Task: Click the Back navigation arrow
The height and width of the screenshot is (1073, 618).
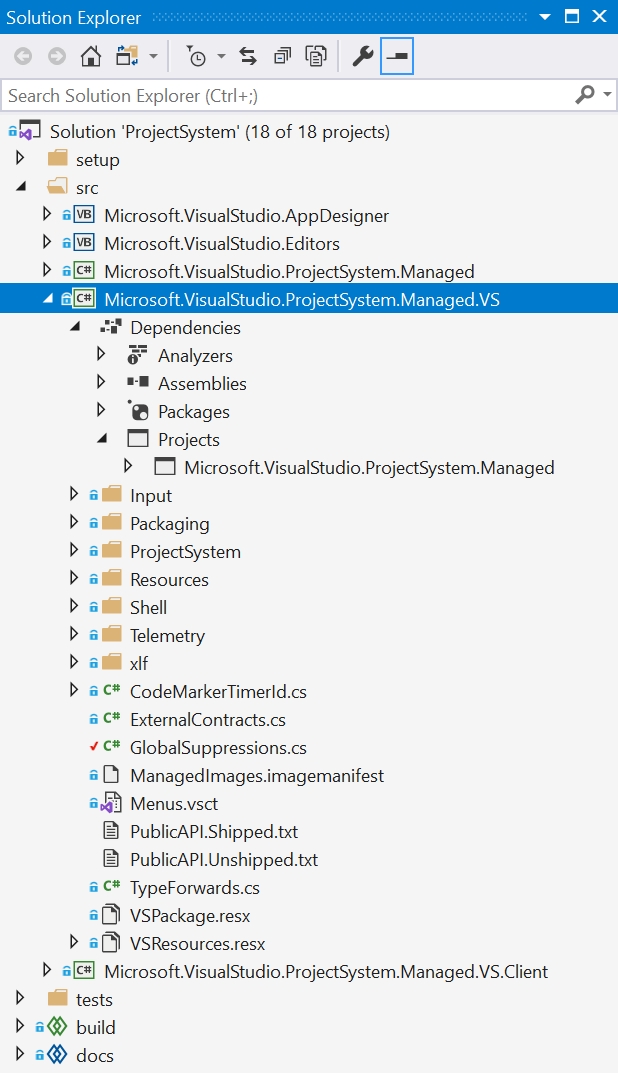Action: click(x=23, y=56)
